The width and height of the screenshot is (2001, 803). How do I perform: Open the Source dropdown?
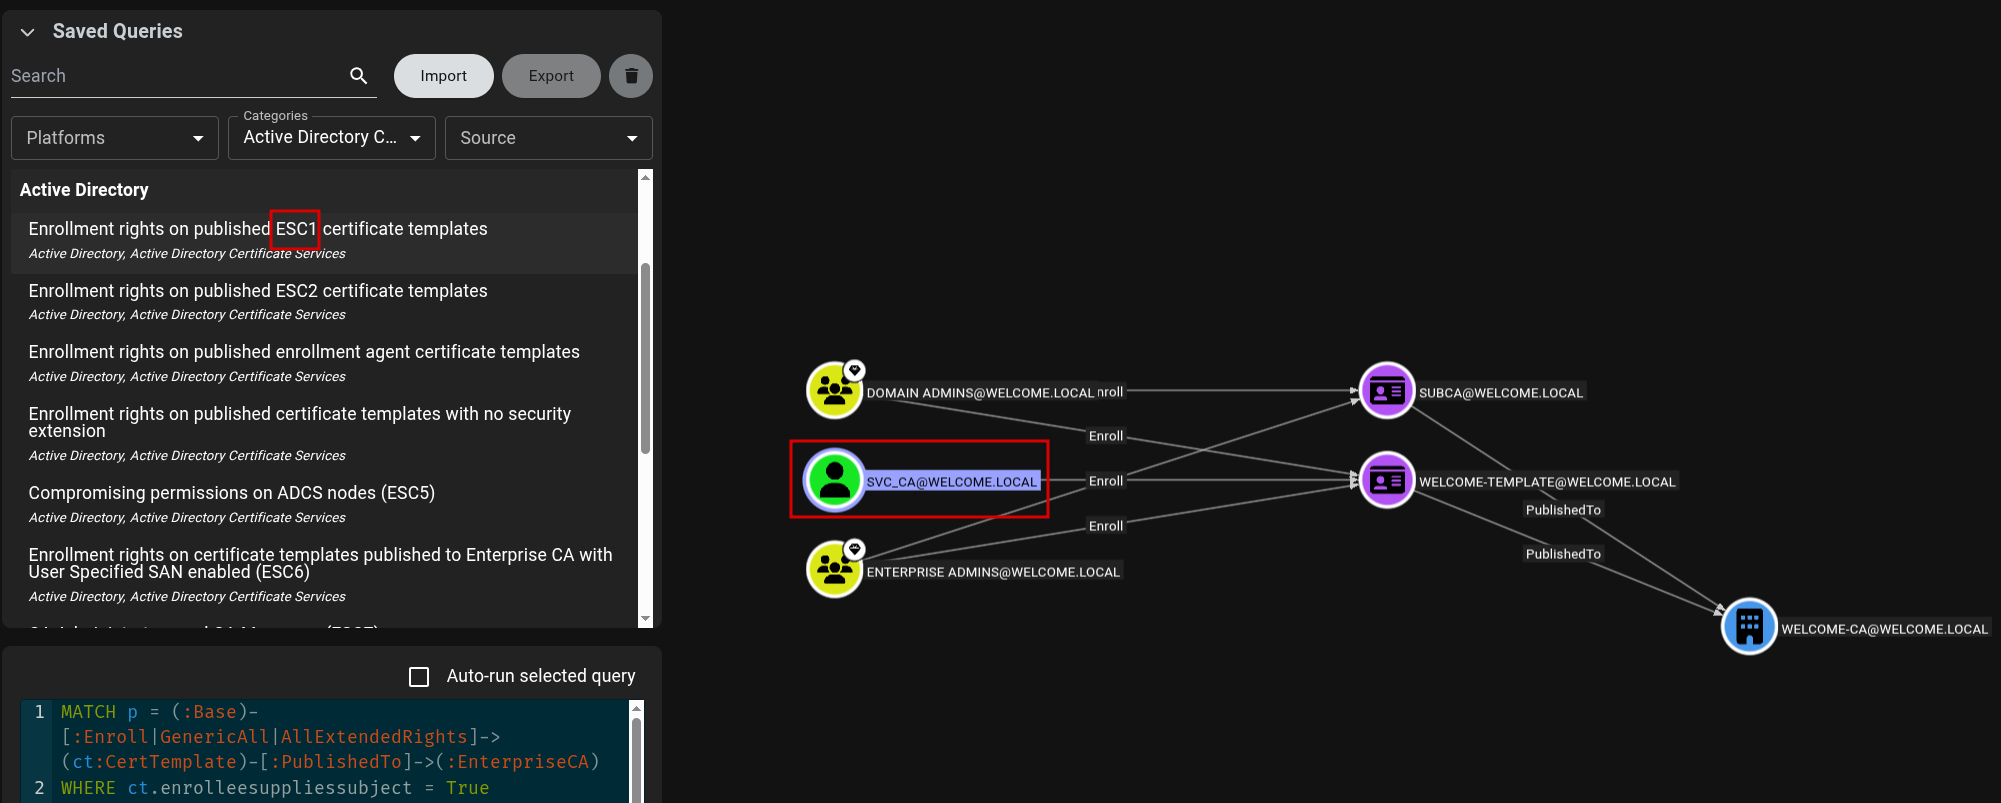(x=549, y=138)
